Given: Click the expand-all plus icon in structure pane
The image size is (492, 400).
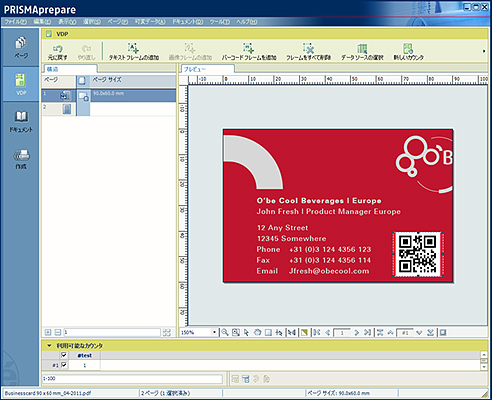Looking at the screenshot, I should coord(48,332).
